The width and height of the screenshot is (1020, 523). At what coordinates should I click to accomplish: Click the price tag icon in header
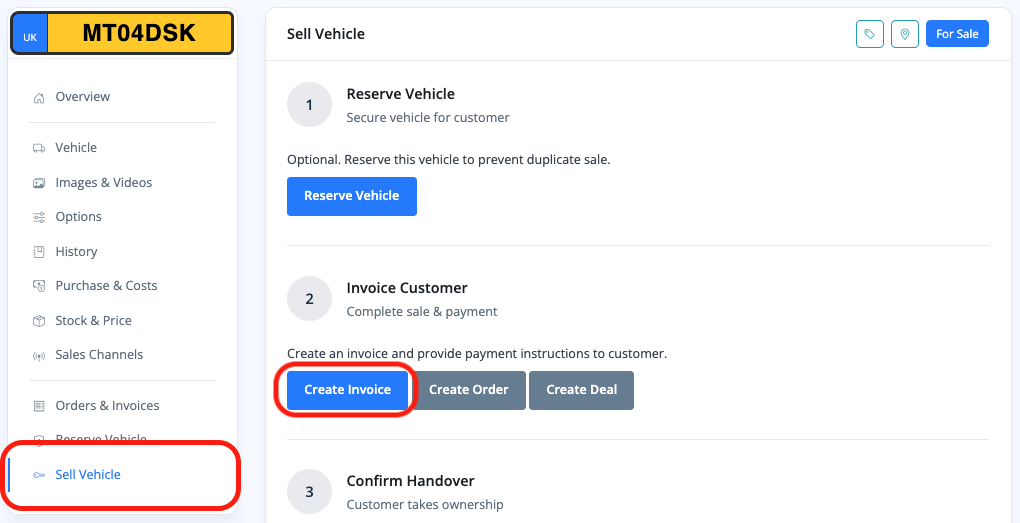pyautogui.click(x=870, y=34)
